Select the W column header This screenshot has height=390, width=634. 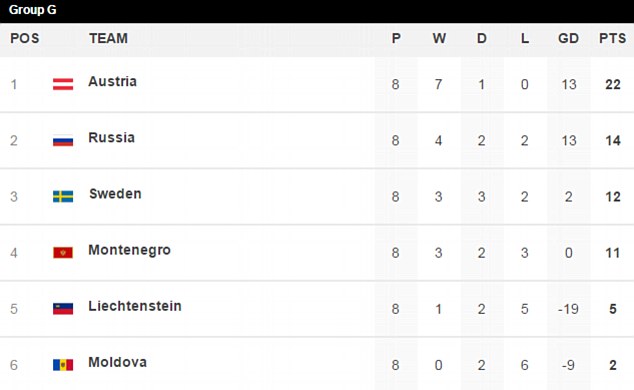pos(439,38)
